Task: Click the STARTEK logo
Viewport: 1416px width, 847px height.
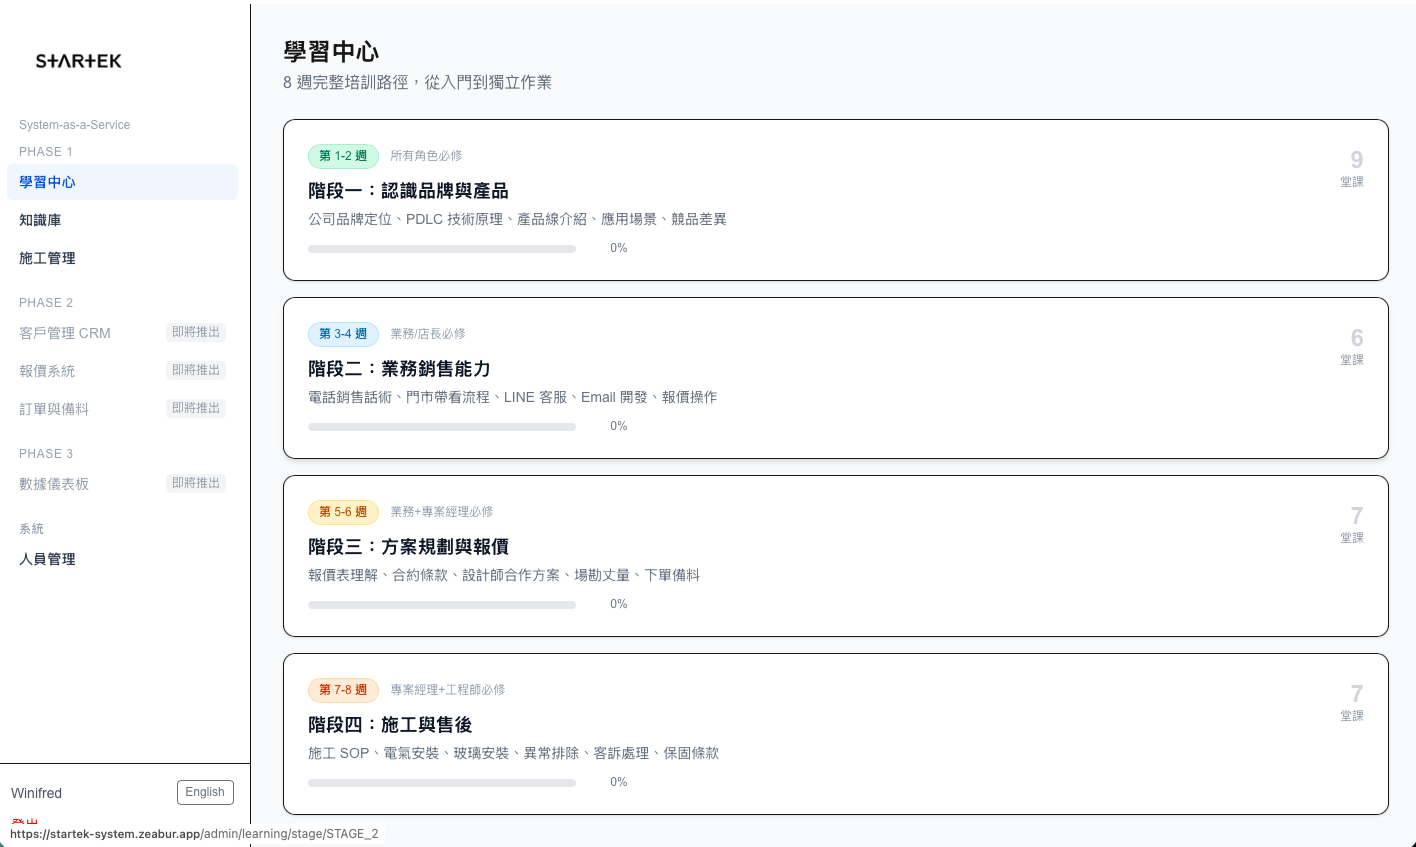Action: [x=79, y=60]
